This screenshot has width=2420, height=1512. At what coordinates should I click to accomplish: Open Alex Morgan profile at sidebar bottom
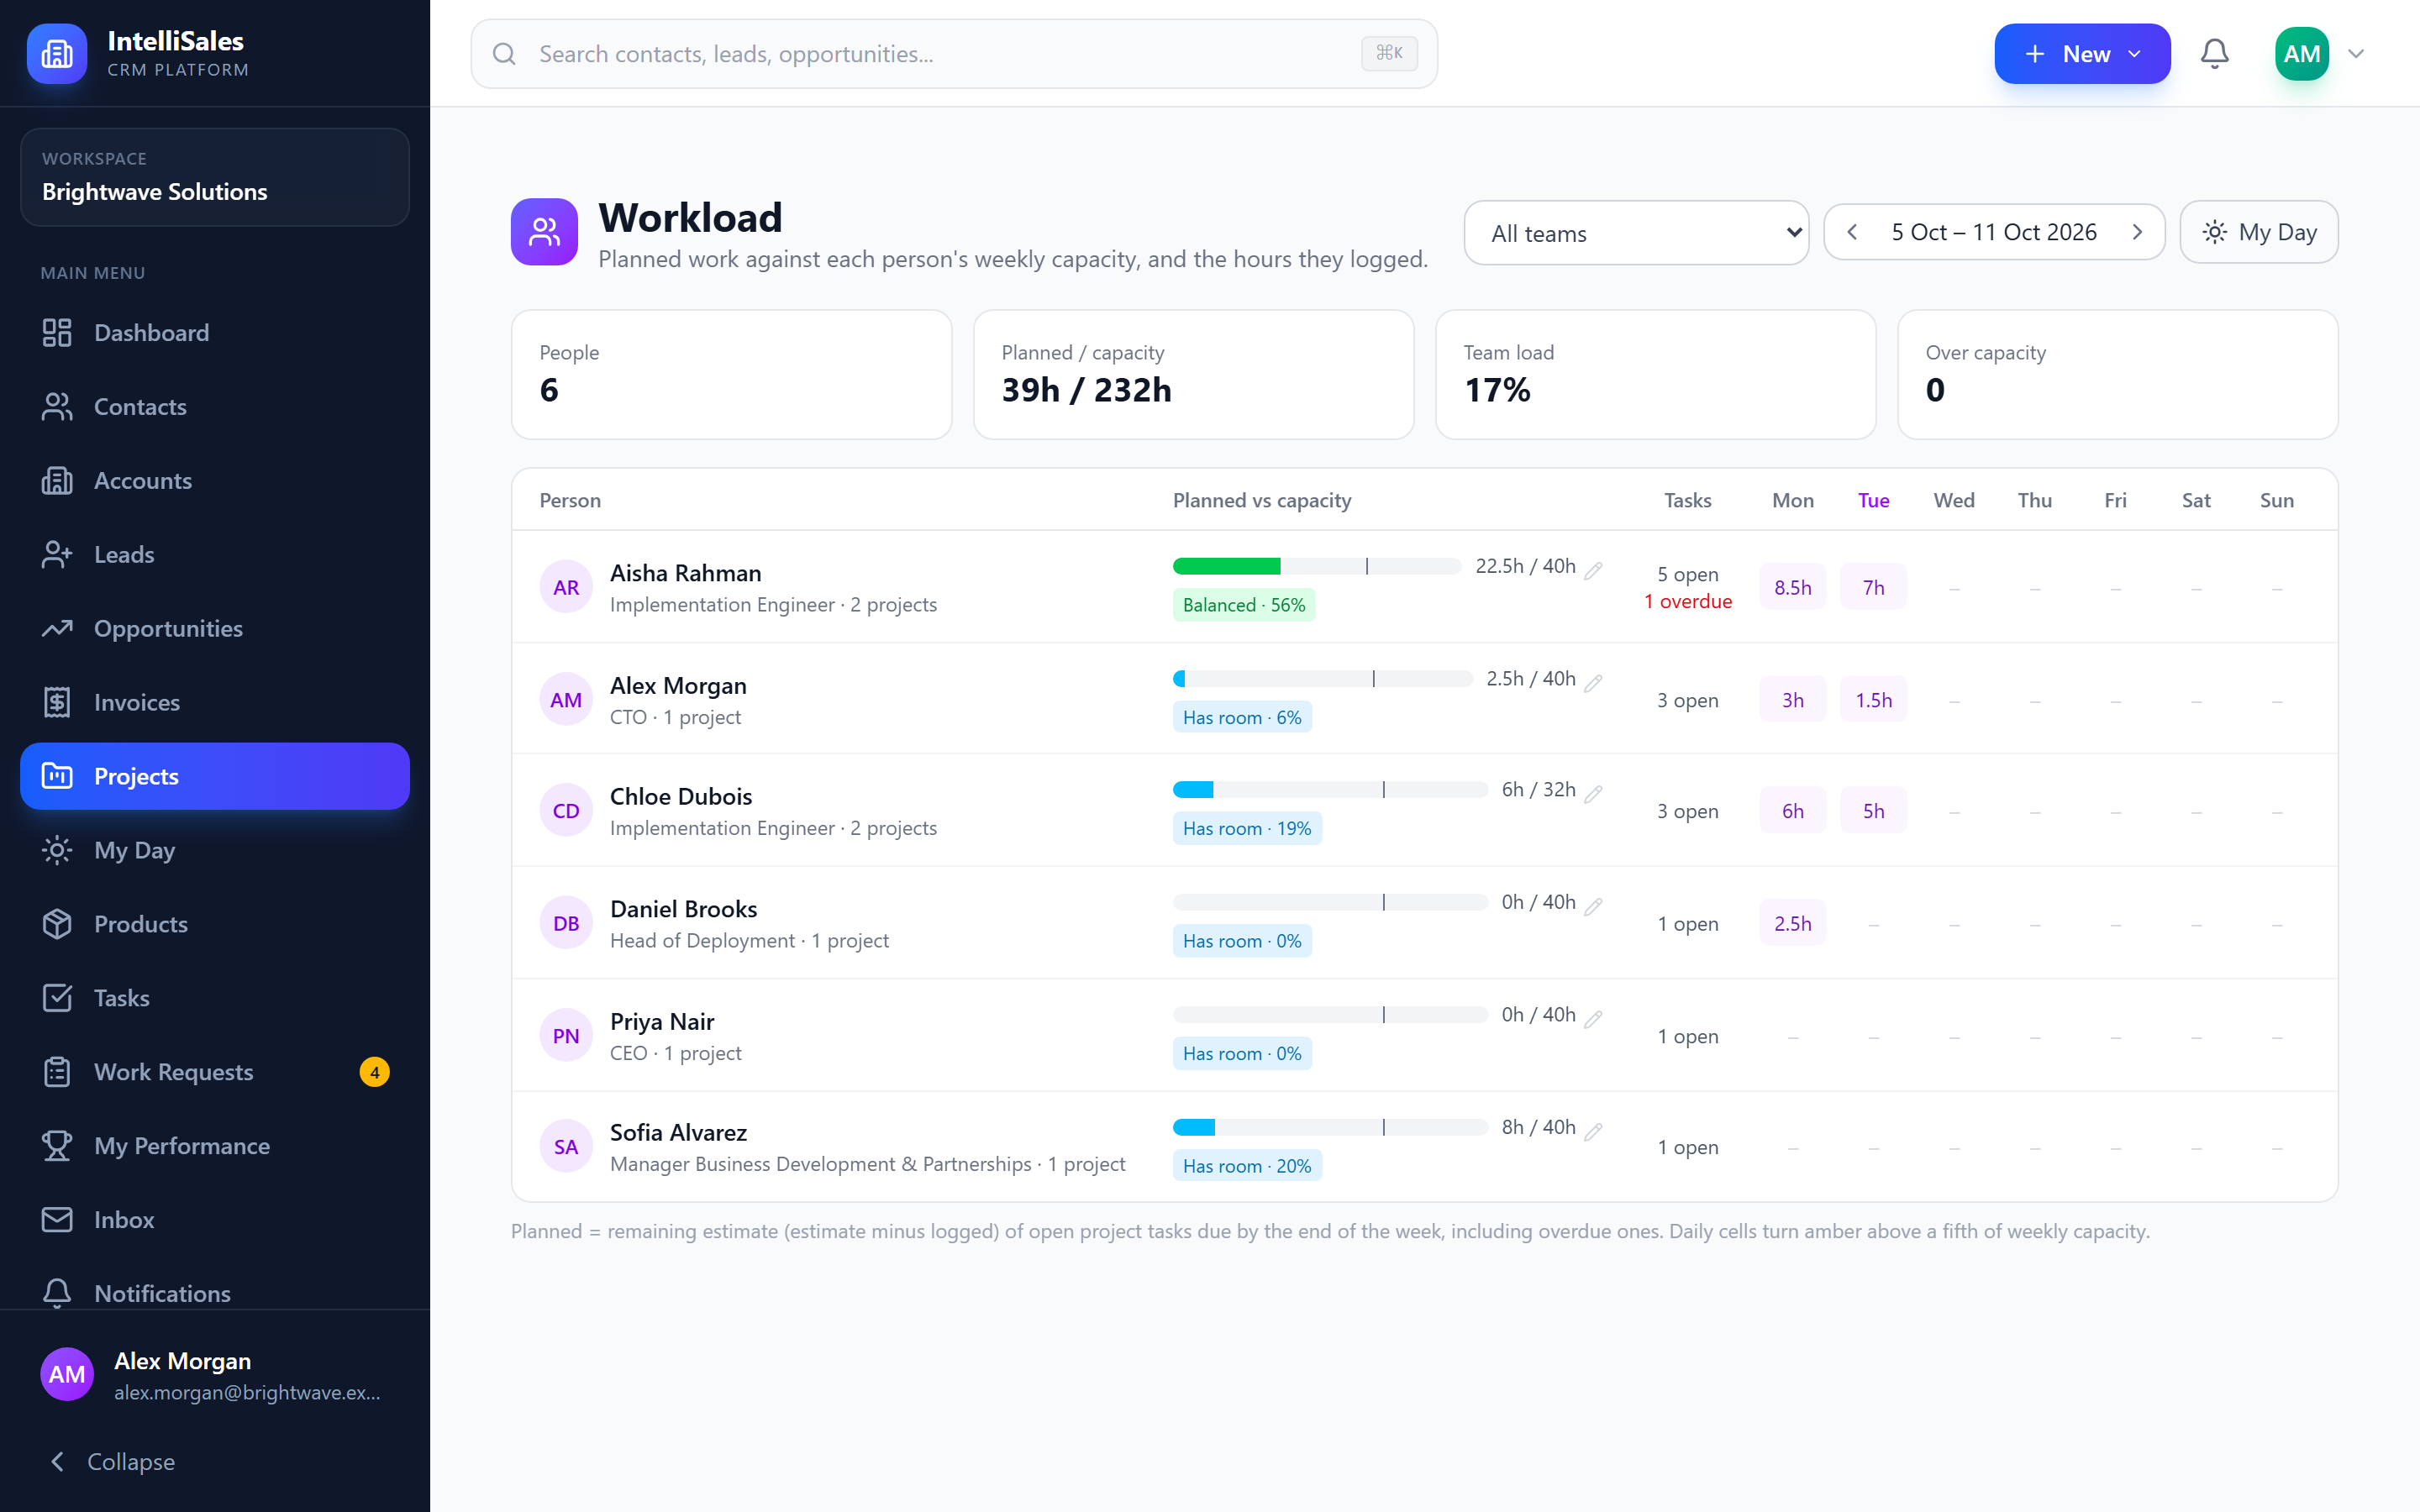click(215, 1375)
